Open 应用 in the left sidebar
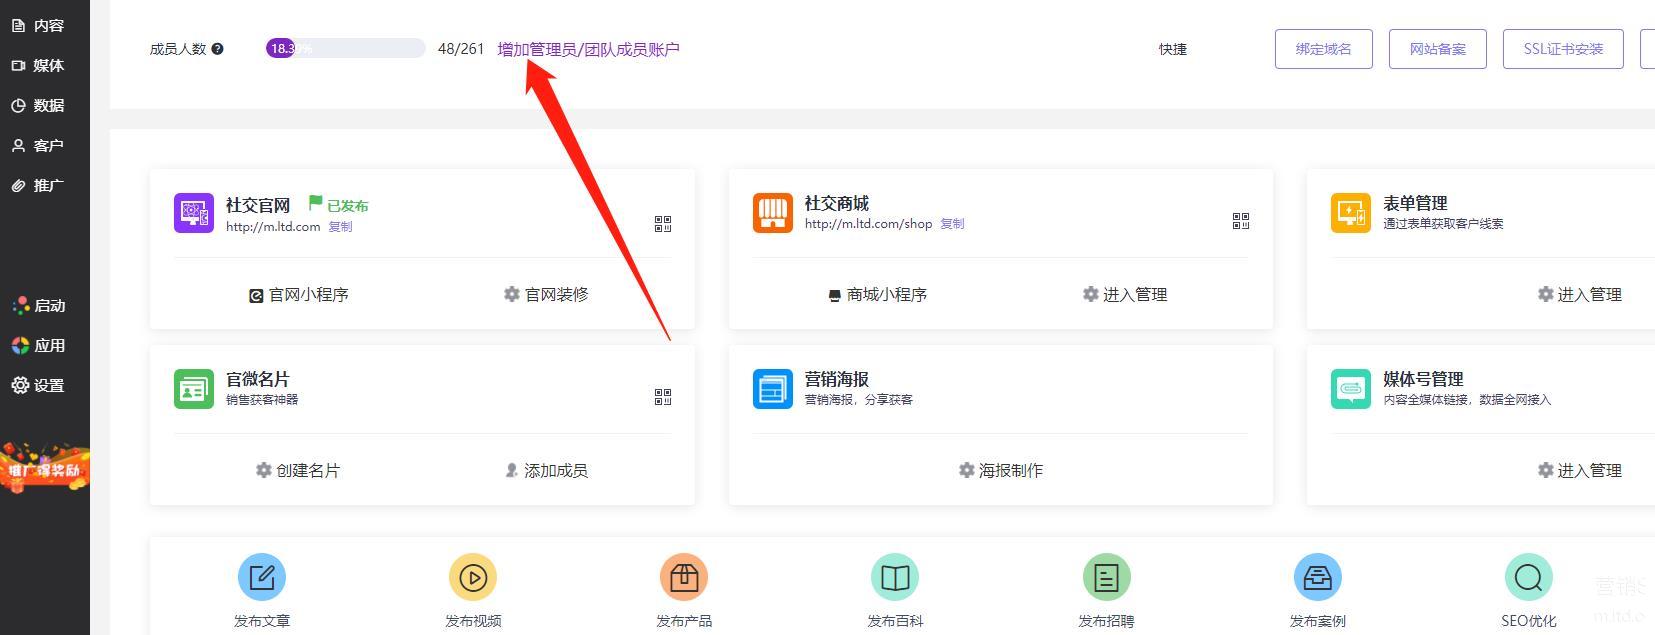This screenshot has width=1655, height=635. [x=38, y=345]
